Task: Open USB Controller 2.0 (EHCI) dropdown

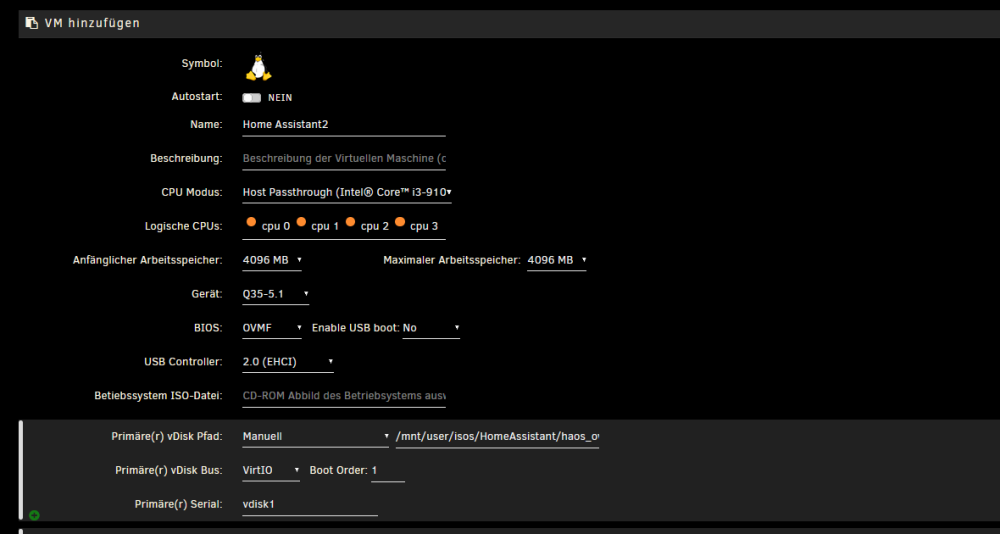Action: 288,362
